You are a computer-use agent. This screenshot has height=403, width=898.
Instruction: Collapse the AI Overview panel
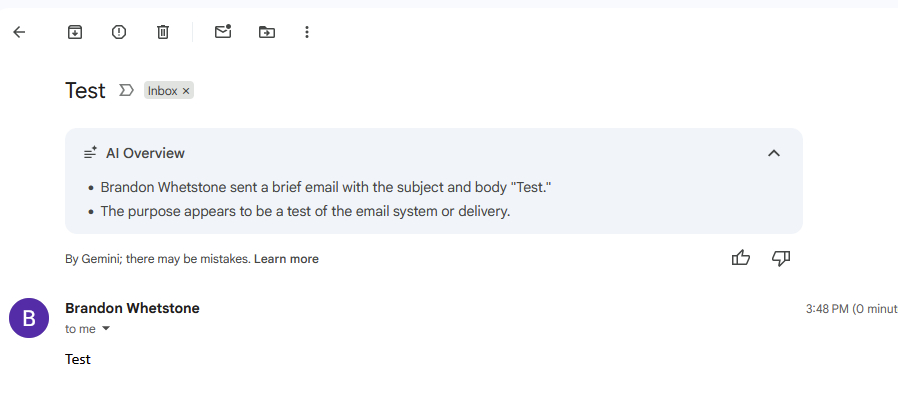(773, 153)
